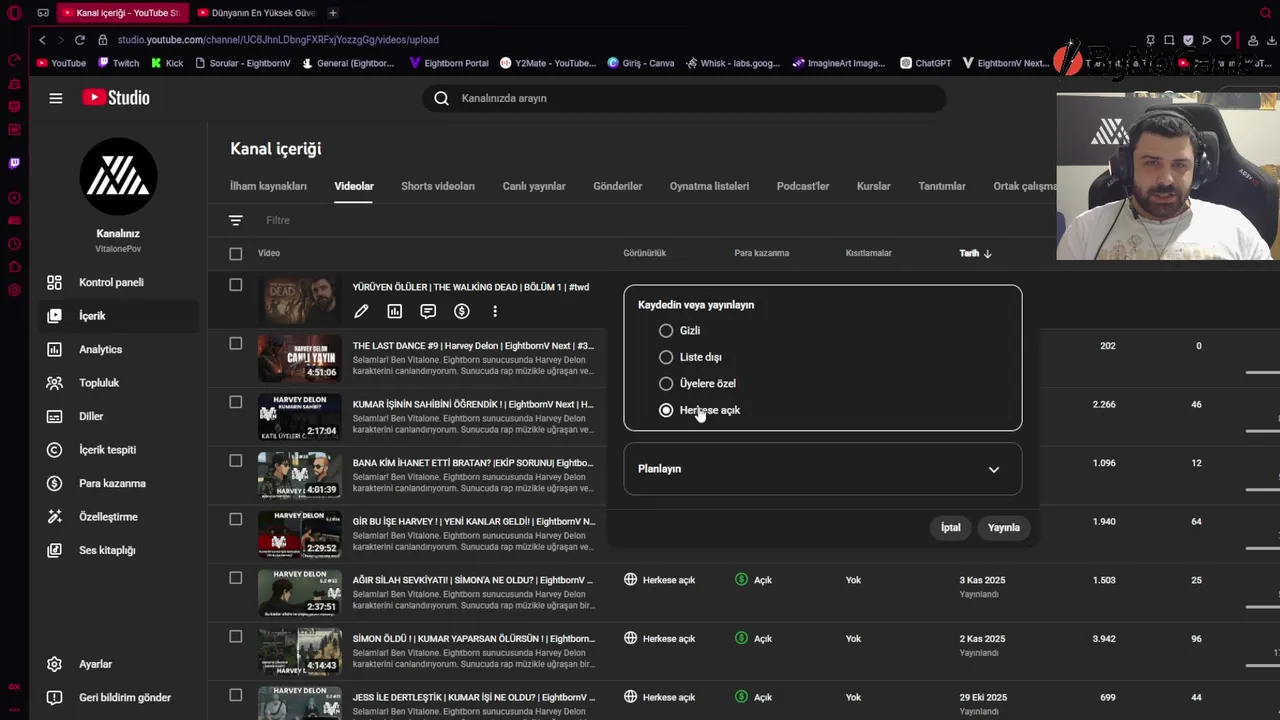1280x720 pixels.
Task: Check the box for BANA KİM İHANET ETTİ video
Action: pos(236,460)
